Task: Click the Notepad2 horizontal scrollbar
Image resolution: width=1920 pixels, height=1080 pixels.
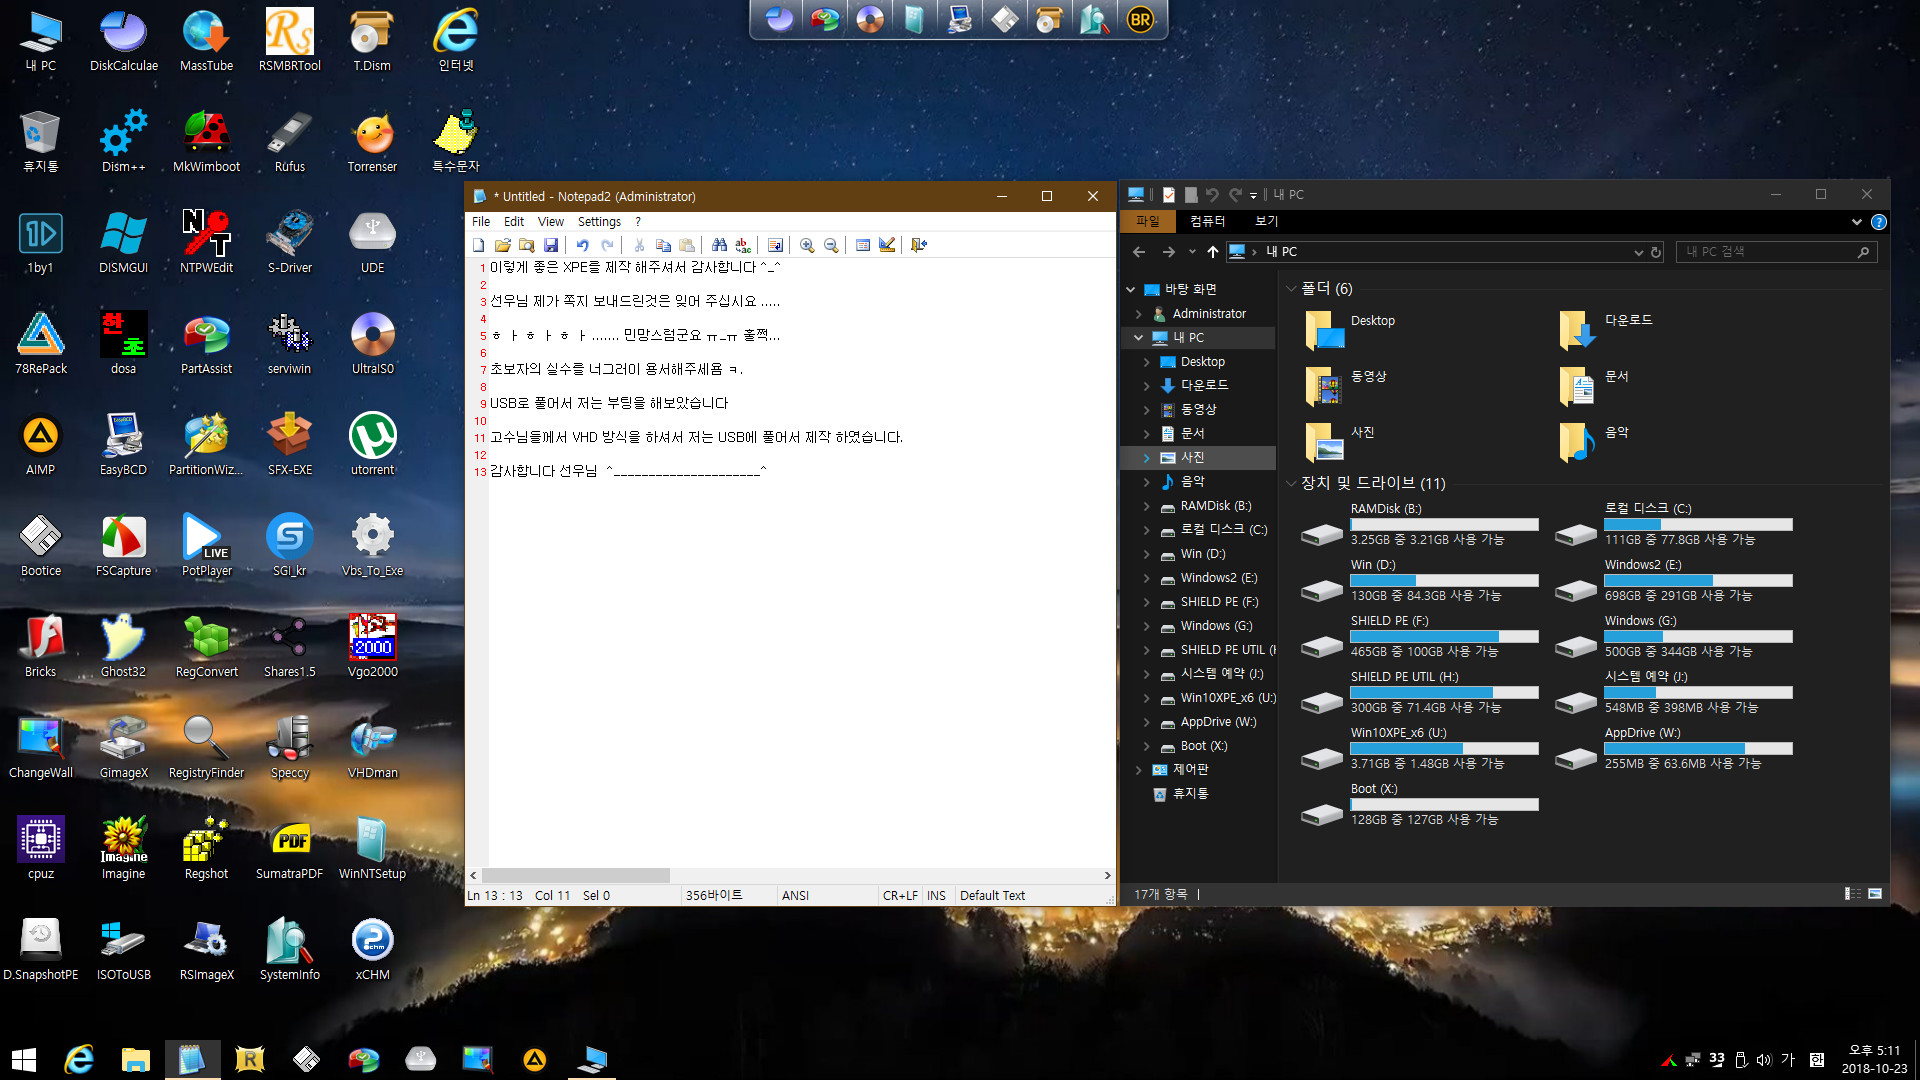Action: (575, 875)
